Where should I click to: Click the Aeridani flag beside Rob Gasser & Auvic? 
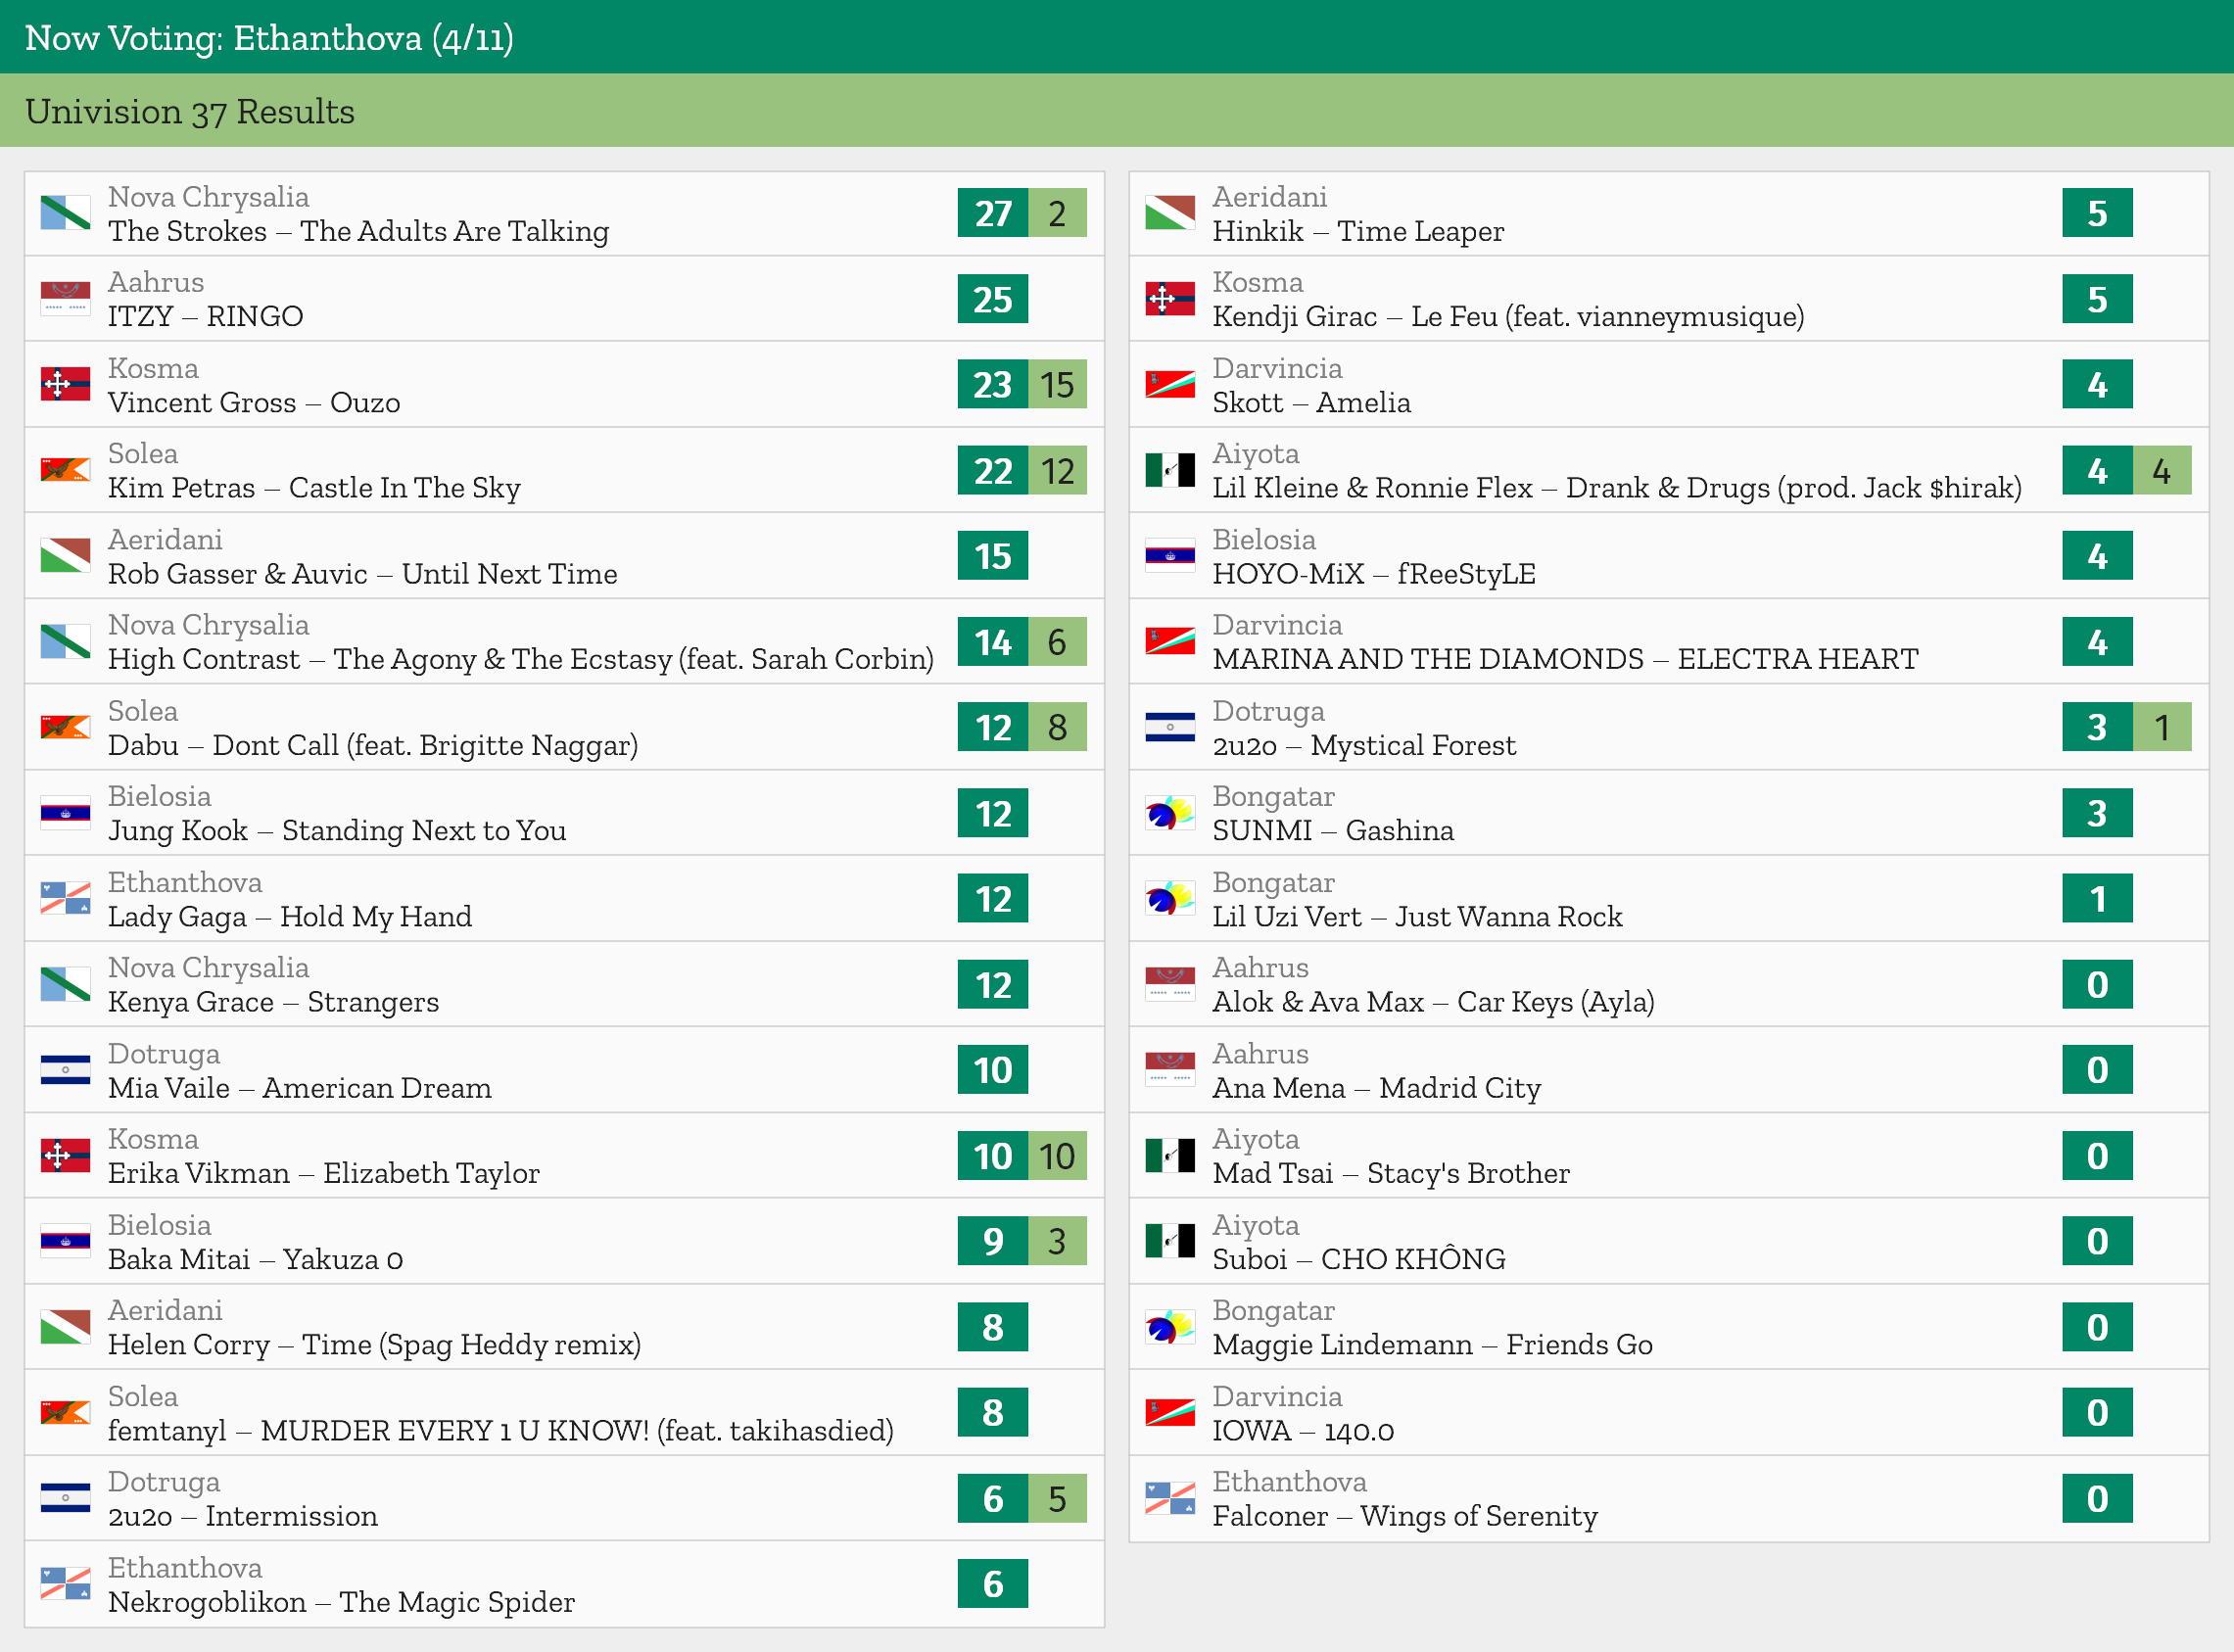pyautogui.click(x=65, y=556)
